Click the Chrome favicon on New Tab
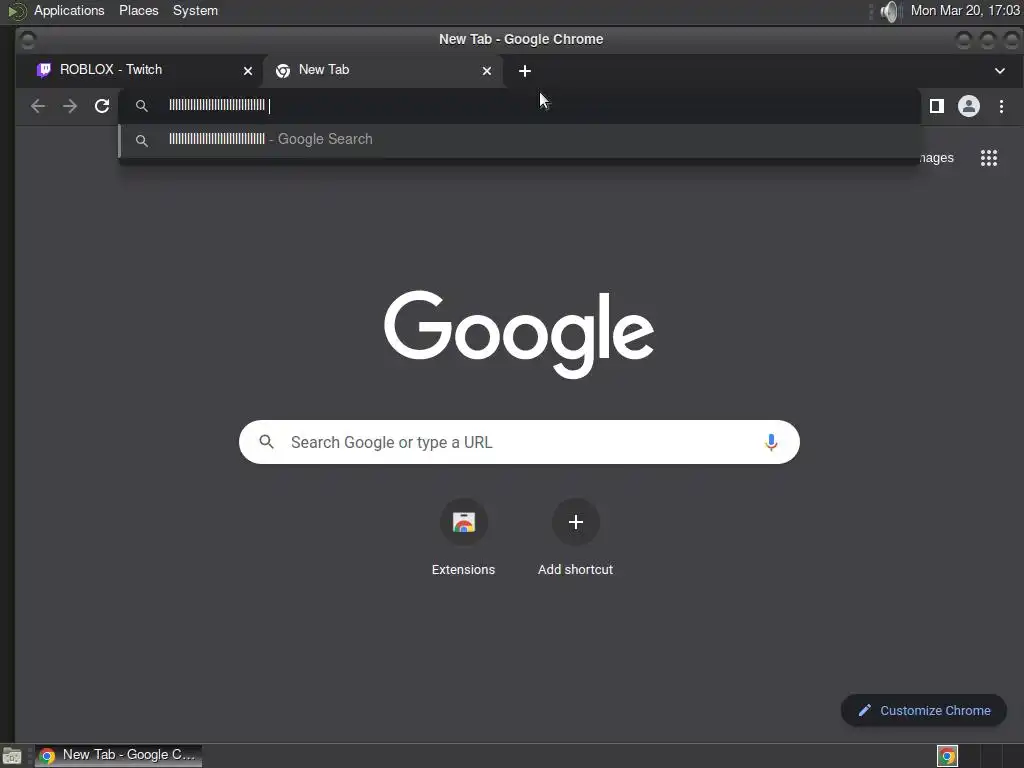The image size is (1024, 768). point(282,71)
